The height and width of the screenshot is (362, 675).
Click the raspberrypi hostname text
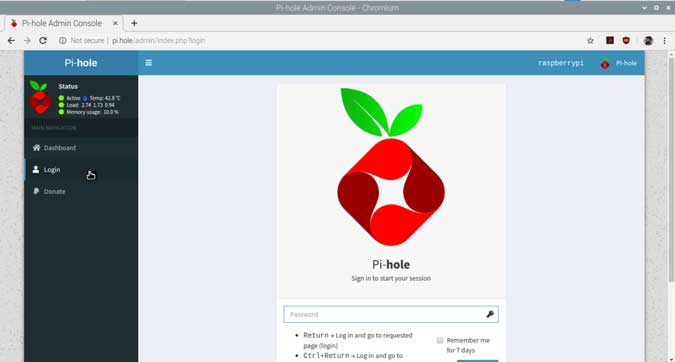point(560,63)
